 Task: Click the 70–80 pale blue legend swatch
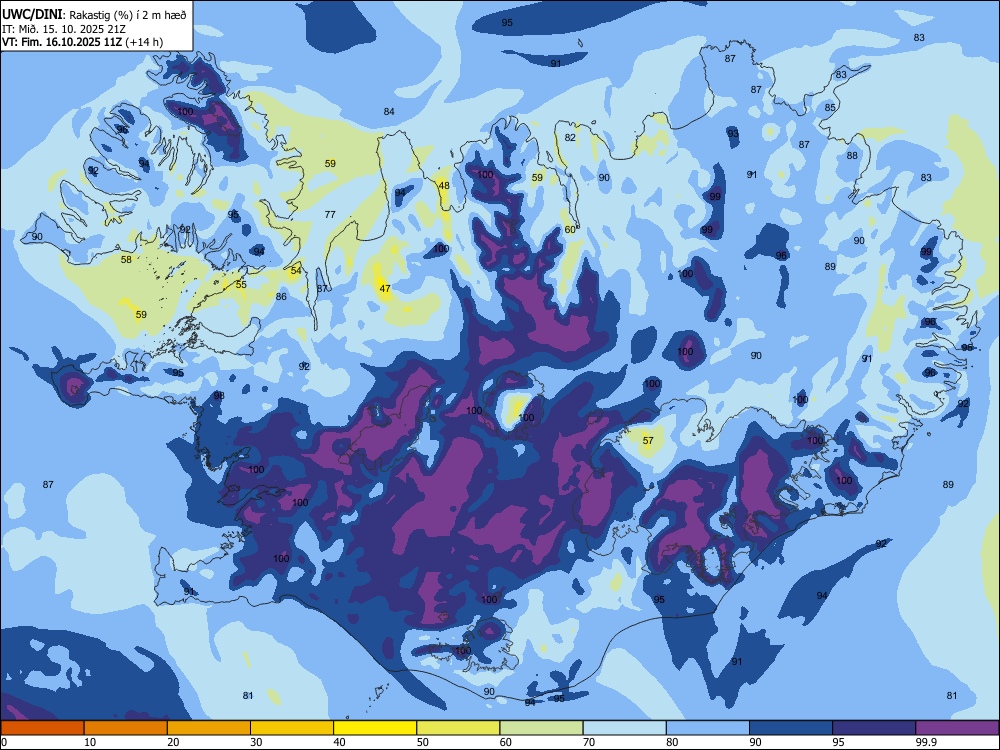[624, 728]
